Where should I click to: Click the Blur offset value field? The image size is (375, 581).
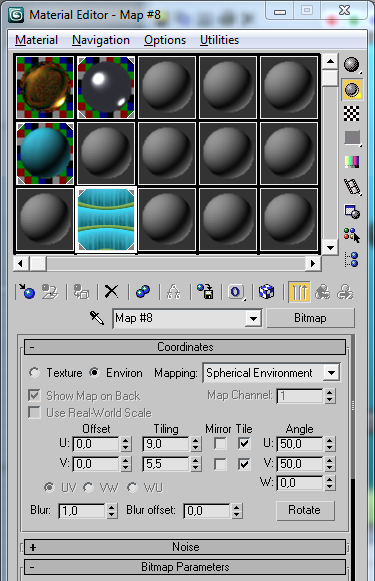pyautogui.click(x=208, y=511)
